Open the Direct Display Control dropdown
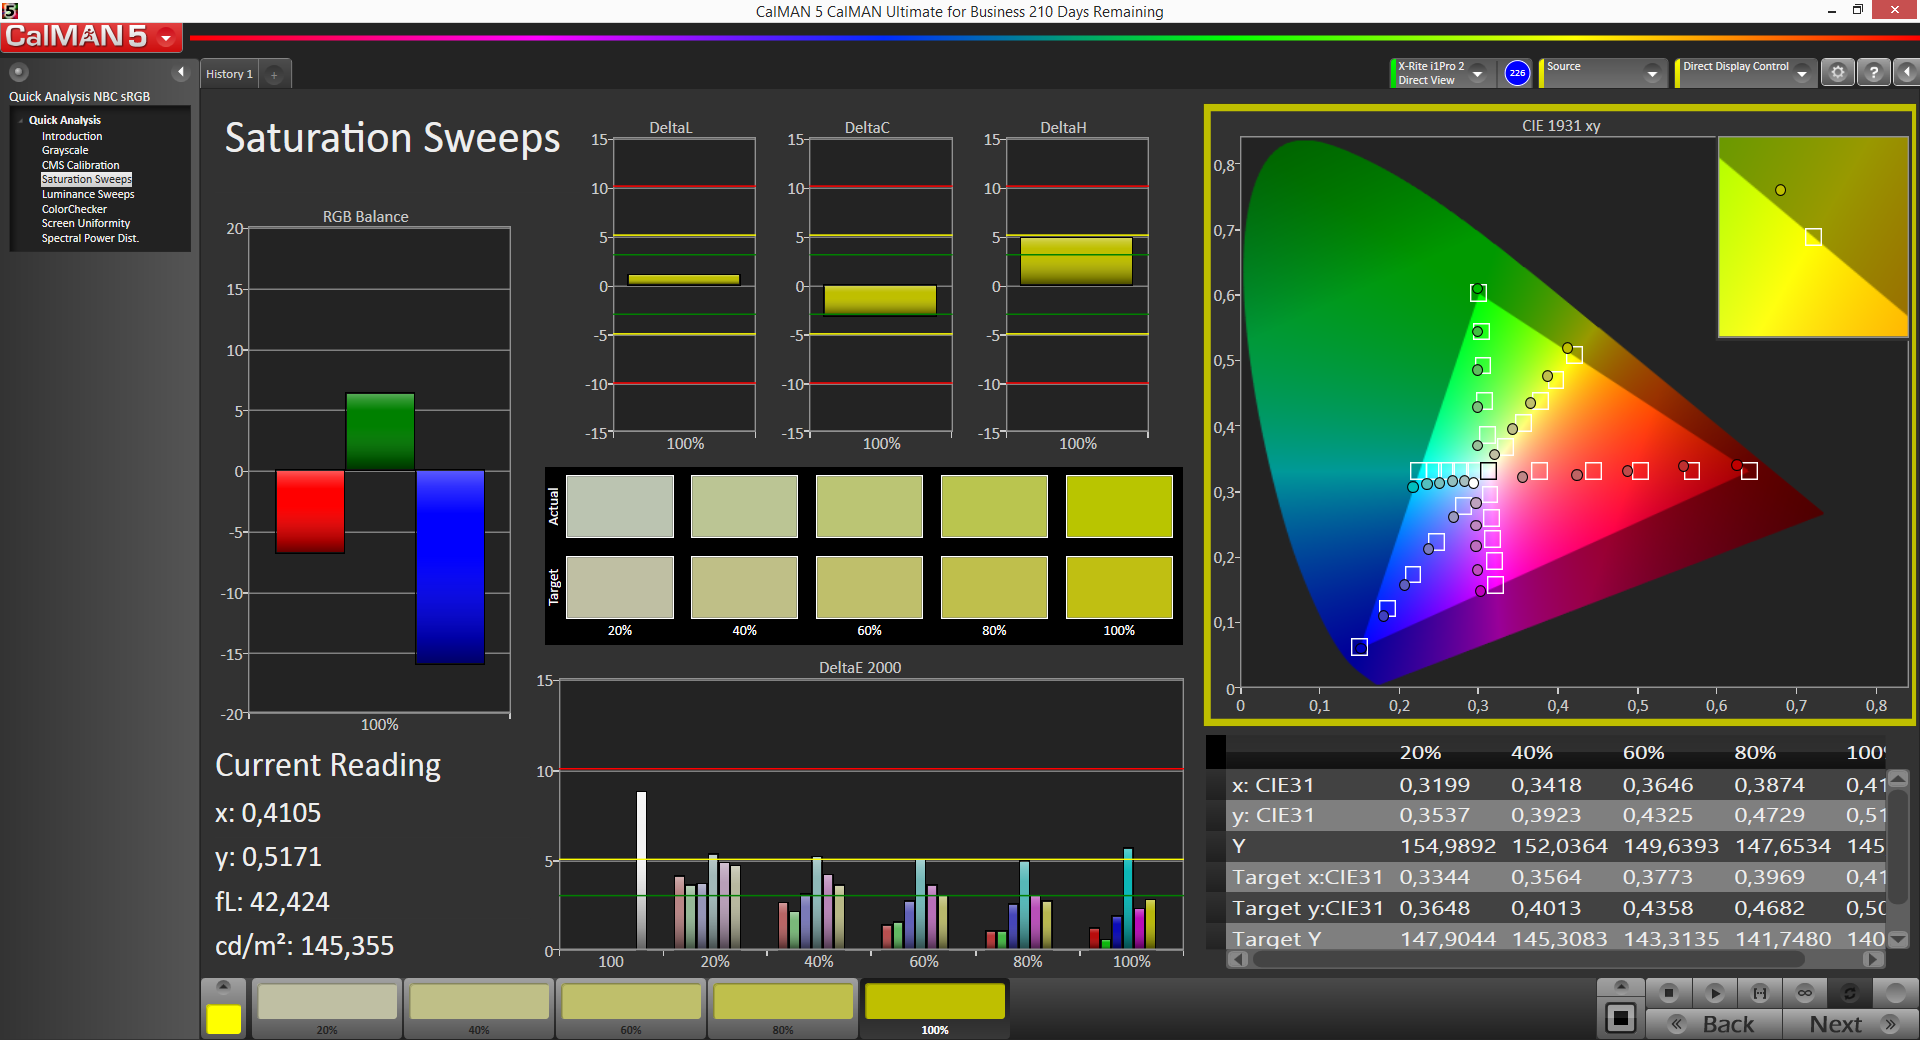The width and height of the screenshot is (1920, 1040). (1801, 73)
